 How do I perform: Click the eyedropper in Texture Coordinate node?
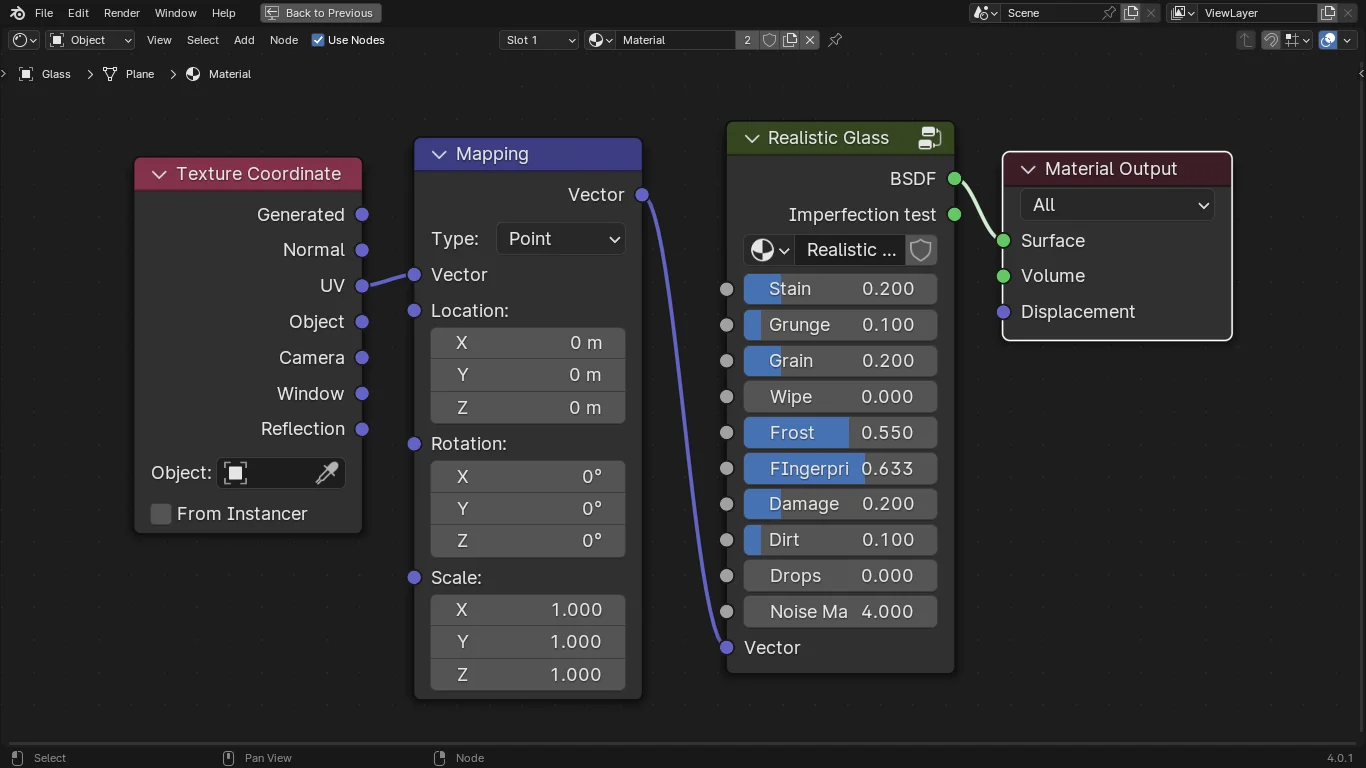click(327, 473)
